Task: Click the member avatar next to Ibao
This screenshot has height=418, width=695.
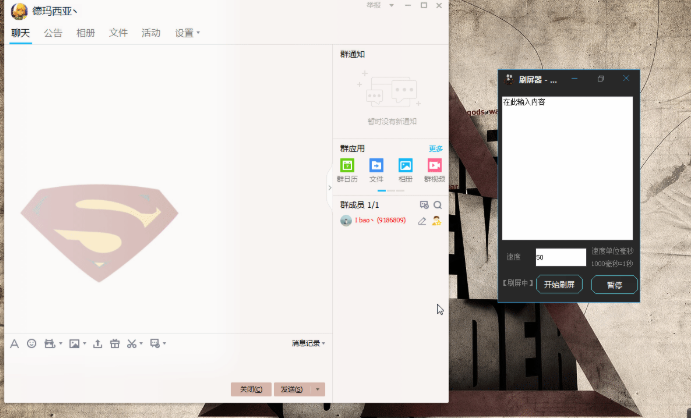Action: tap(346, 220)
